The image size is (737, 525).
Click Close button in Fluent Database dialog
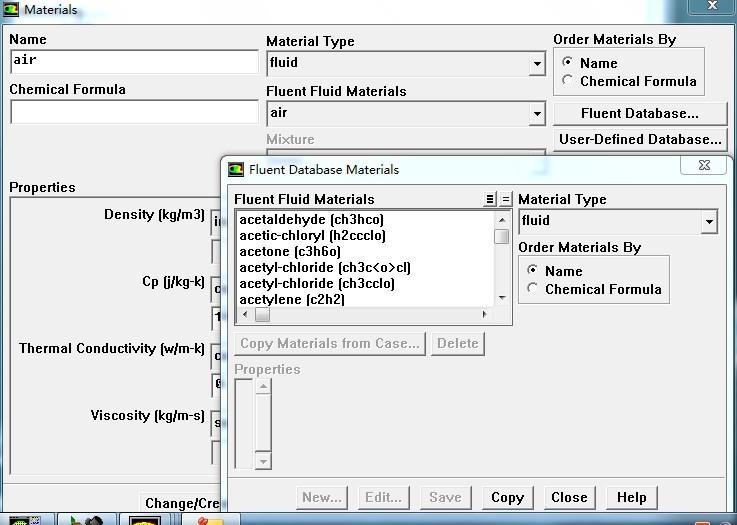(x=569, y=497)
